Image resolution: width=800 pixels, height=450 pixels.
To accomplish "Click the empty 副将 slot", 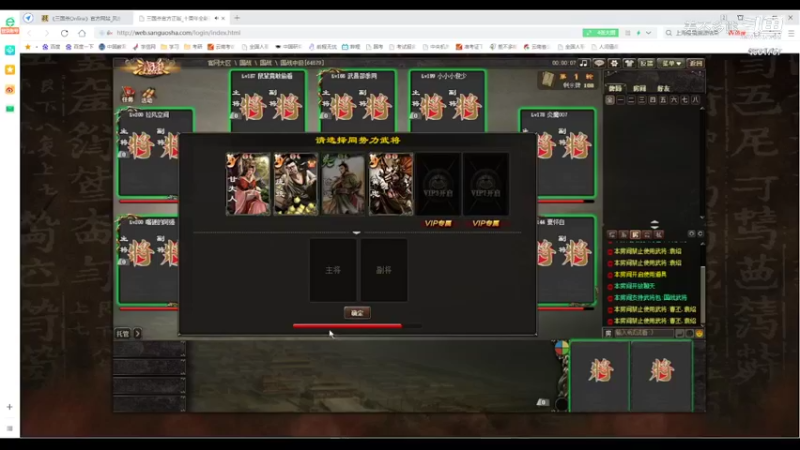I will pos(384,270).
